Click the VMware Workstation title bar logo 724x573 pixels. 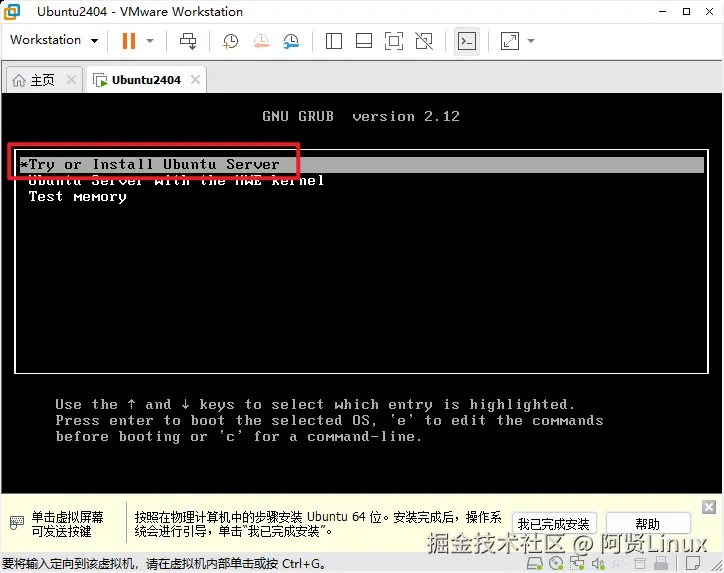12,12
